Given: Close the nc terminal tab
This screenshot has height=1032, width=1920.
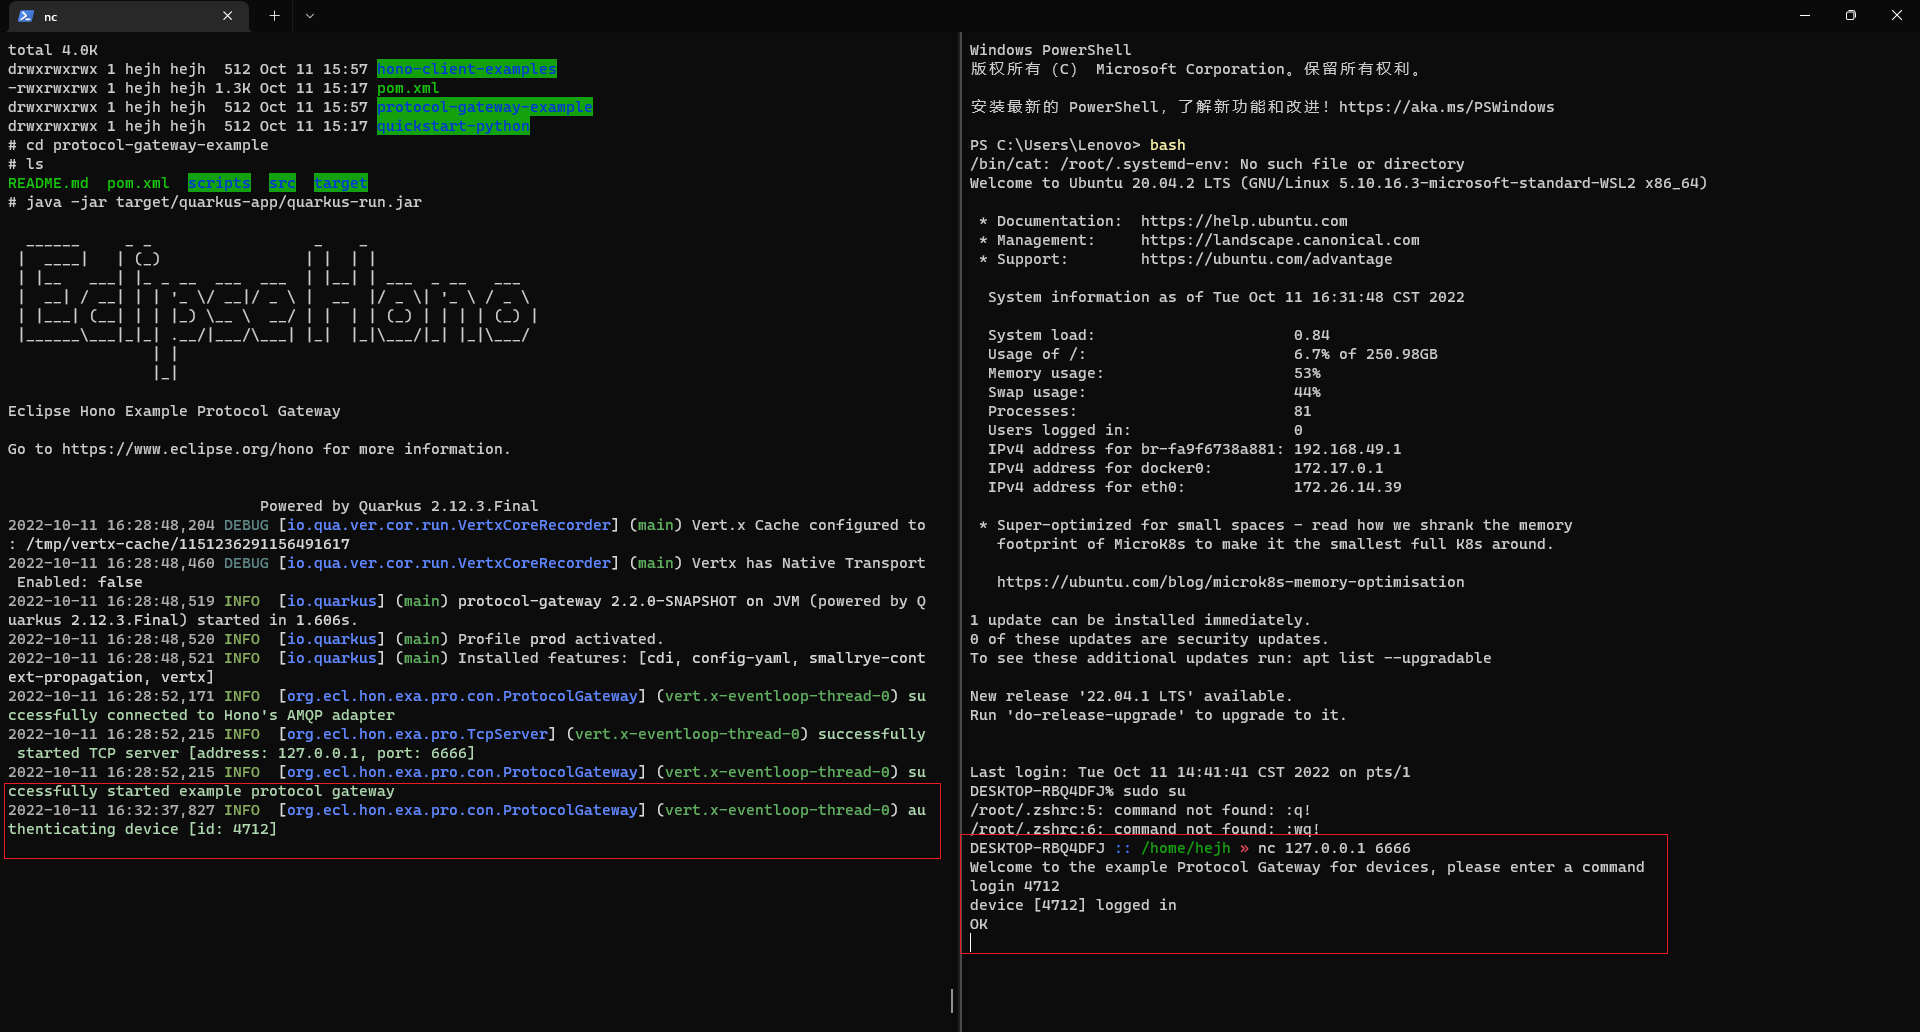Looking at the screenshot, I should (227, 16).
